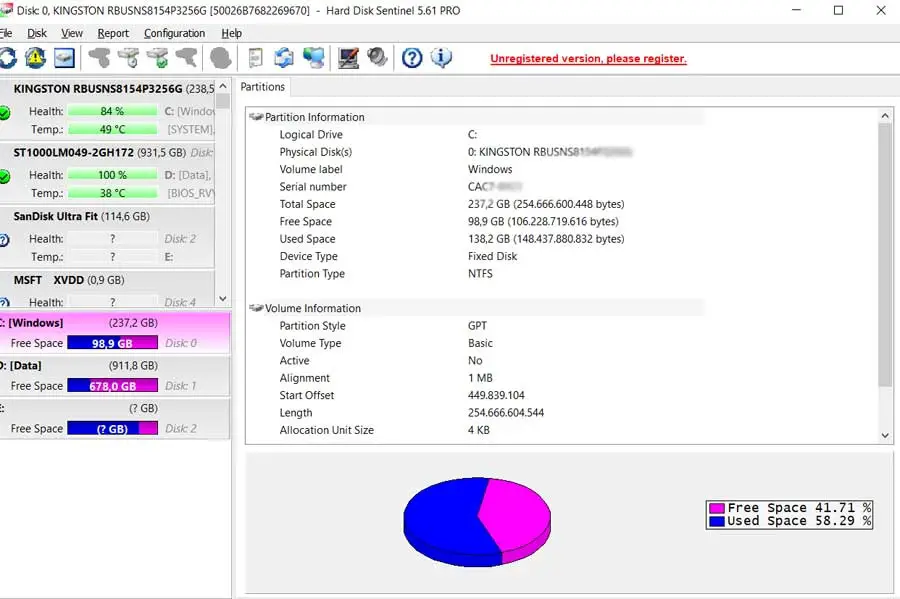The width and height of the screenshot is (900, 599).
Task: Open the blue question mark help icon
Action: [412, 57]
